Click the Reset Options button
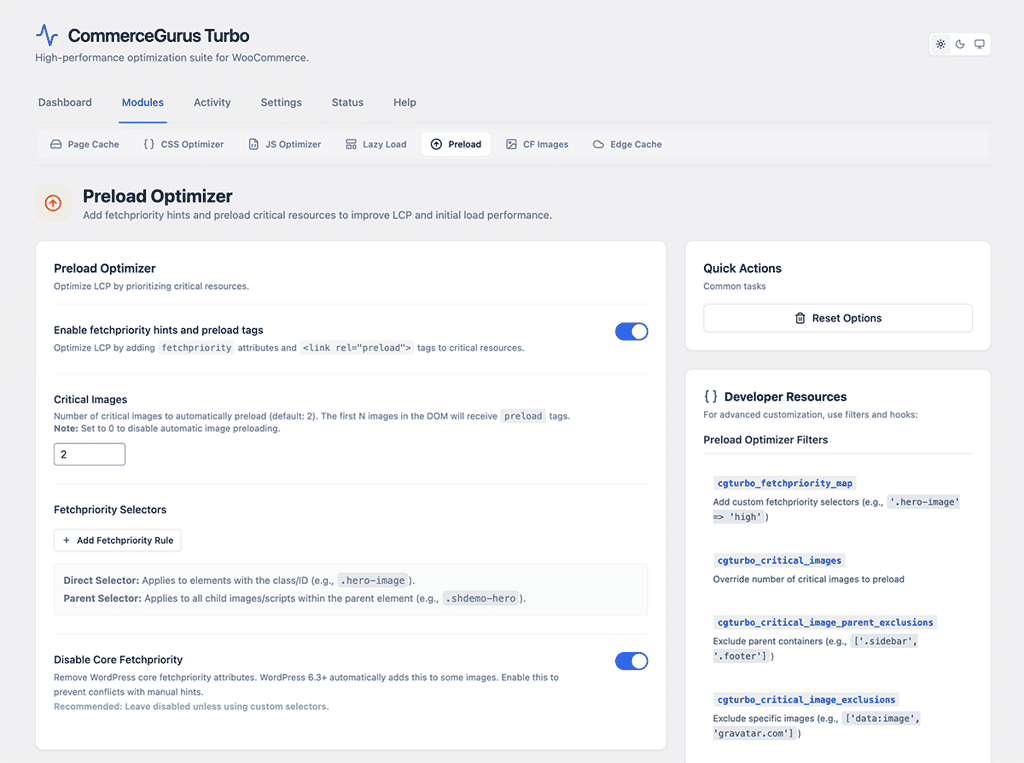Screen dimensions: 1024x763 838,318
